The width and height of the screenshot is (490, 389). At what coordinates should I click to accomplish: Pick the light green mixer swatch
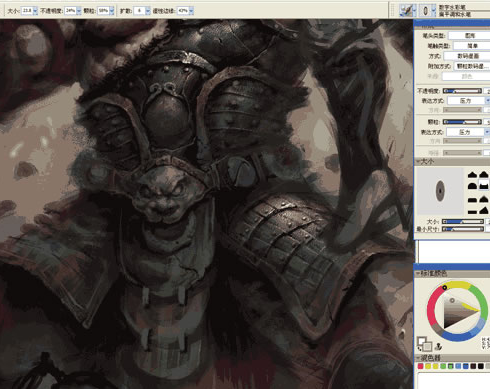pos(443,366)
